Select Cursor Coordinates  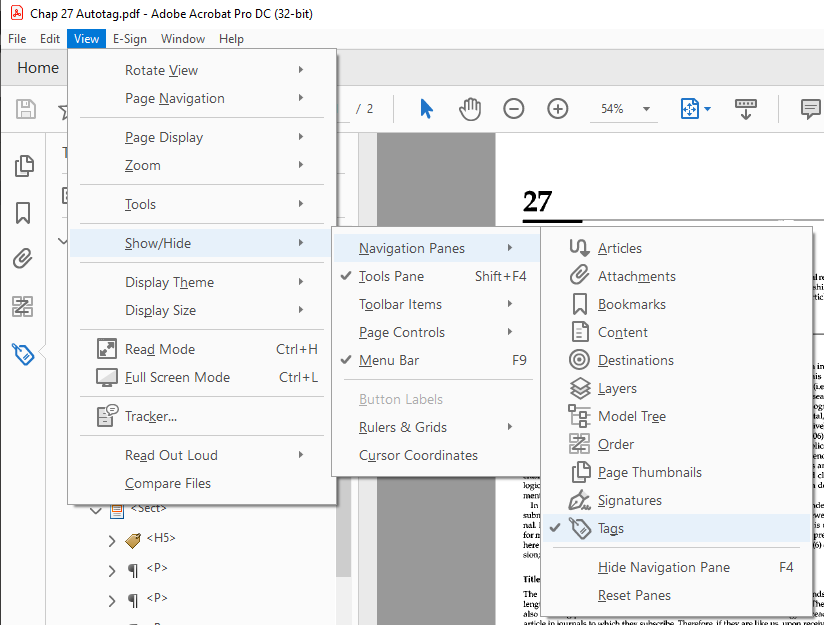coord(436,455)
